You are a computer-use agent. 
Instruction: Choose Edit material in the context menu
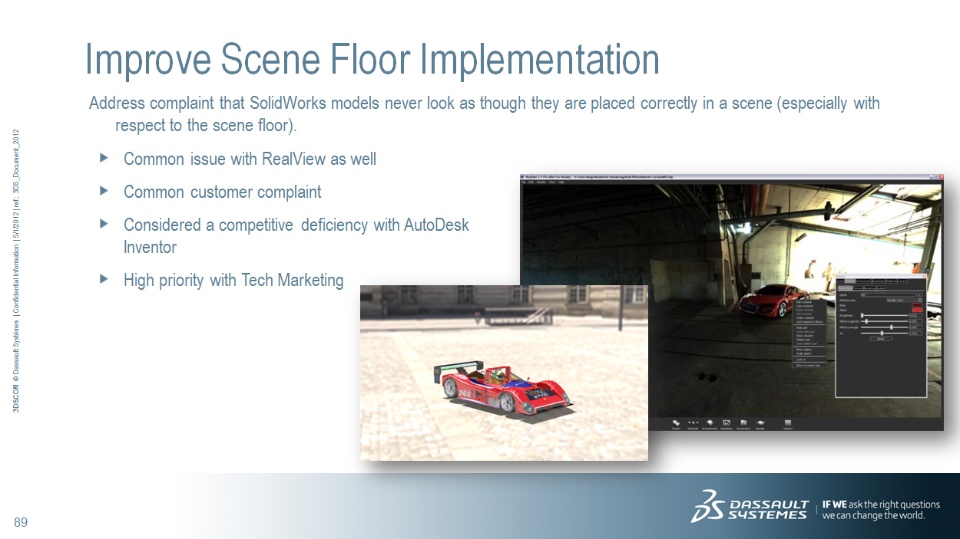pos(804,302)
